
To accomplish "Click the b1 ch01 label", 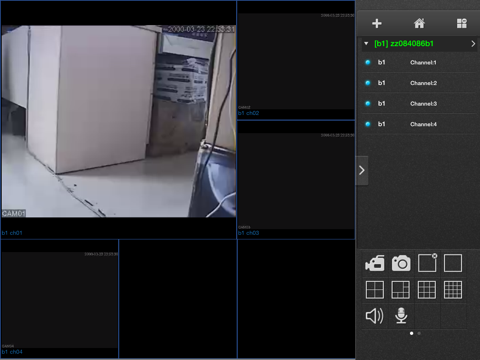I will (12, 233).
